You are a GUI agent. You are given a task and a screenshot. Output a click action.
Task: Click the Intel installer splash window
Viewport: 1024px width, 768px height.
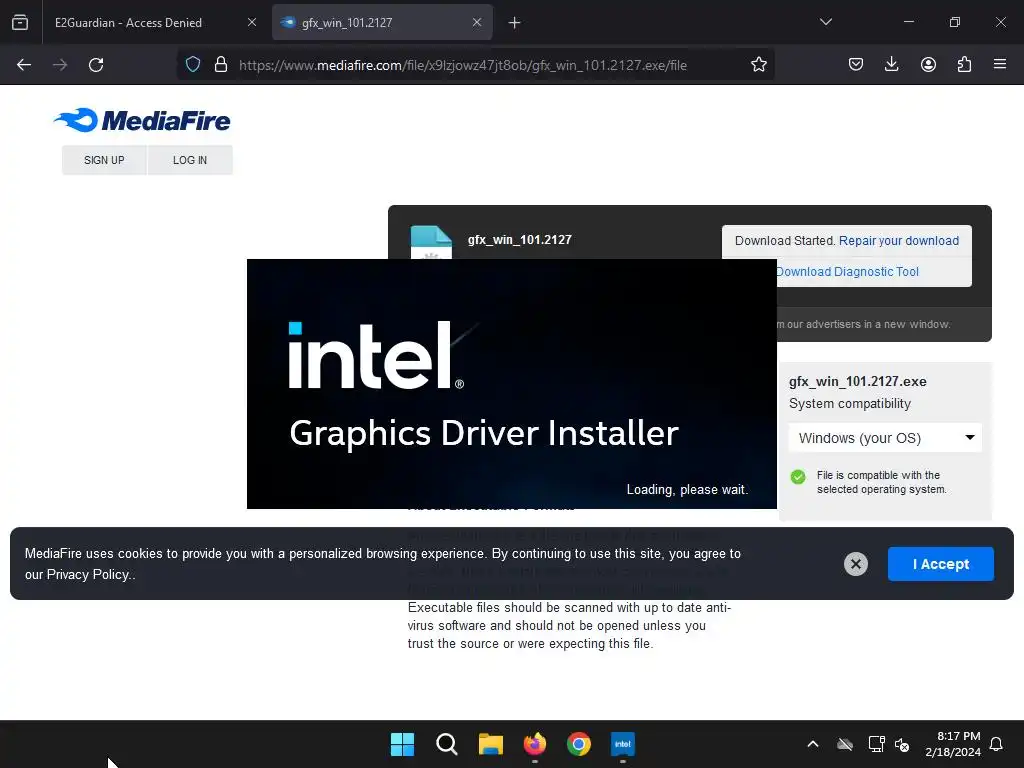pos(511,383)
